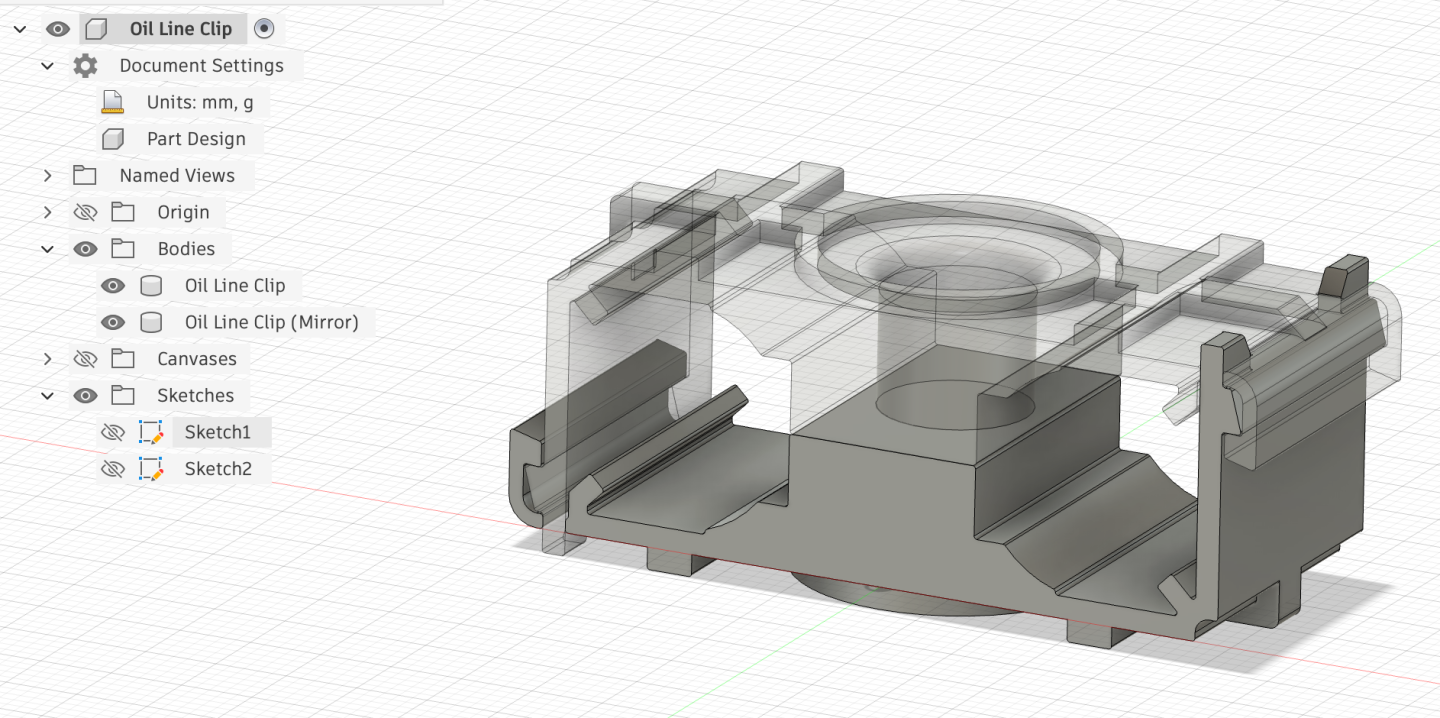Click the Canvases folder icon
The image size is (1440, 718).
[x=123, y=359]
